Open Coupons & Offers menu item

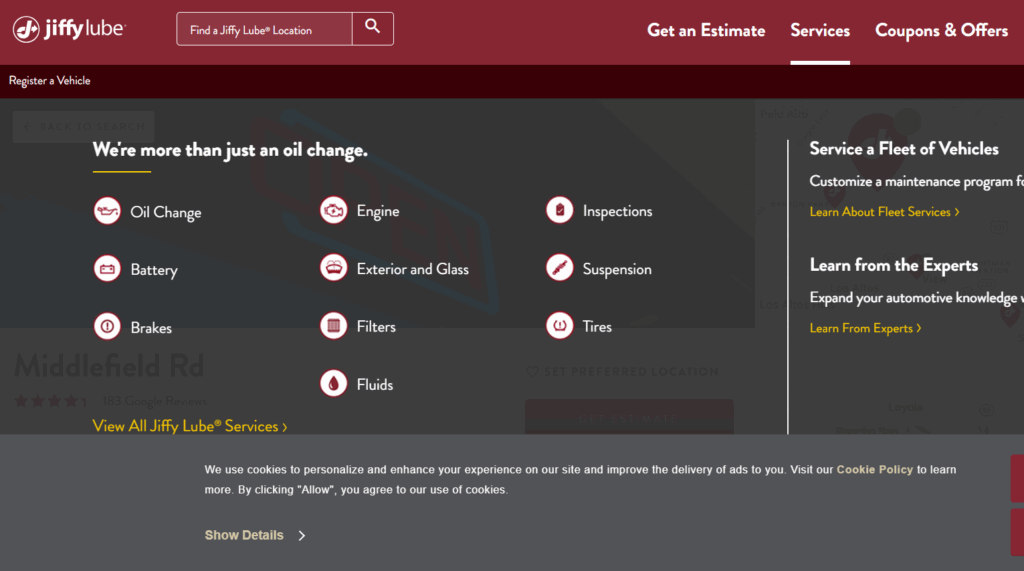(x=941, y=31)
